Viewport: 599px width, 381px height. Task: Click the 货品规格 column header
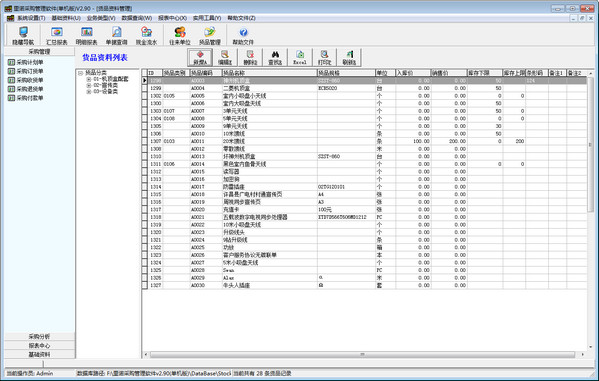(x=346, y=73)
